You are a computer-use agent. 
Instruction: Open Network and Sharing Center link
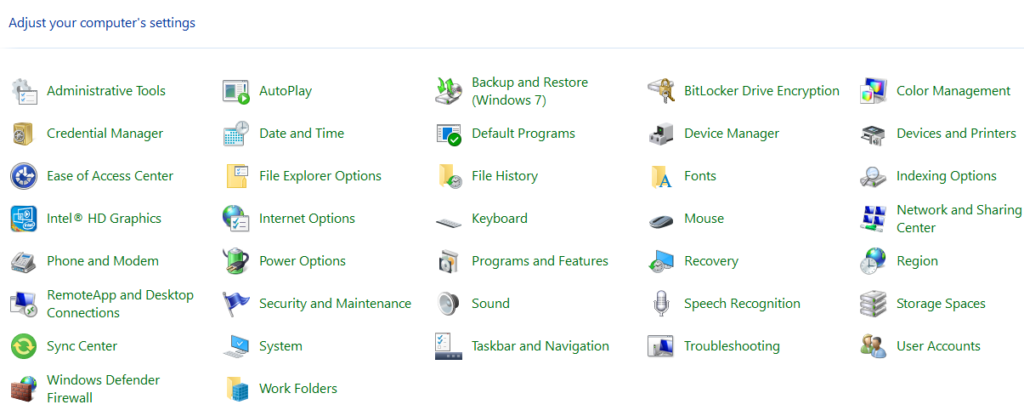click(959, 219)
